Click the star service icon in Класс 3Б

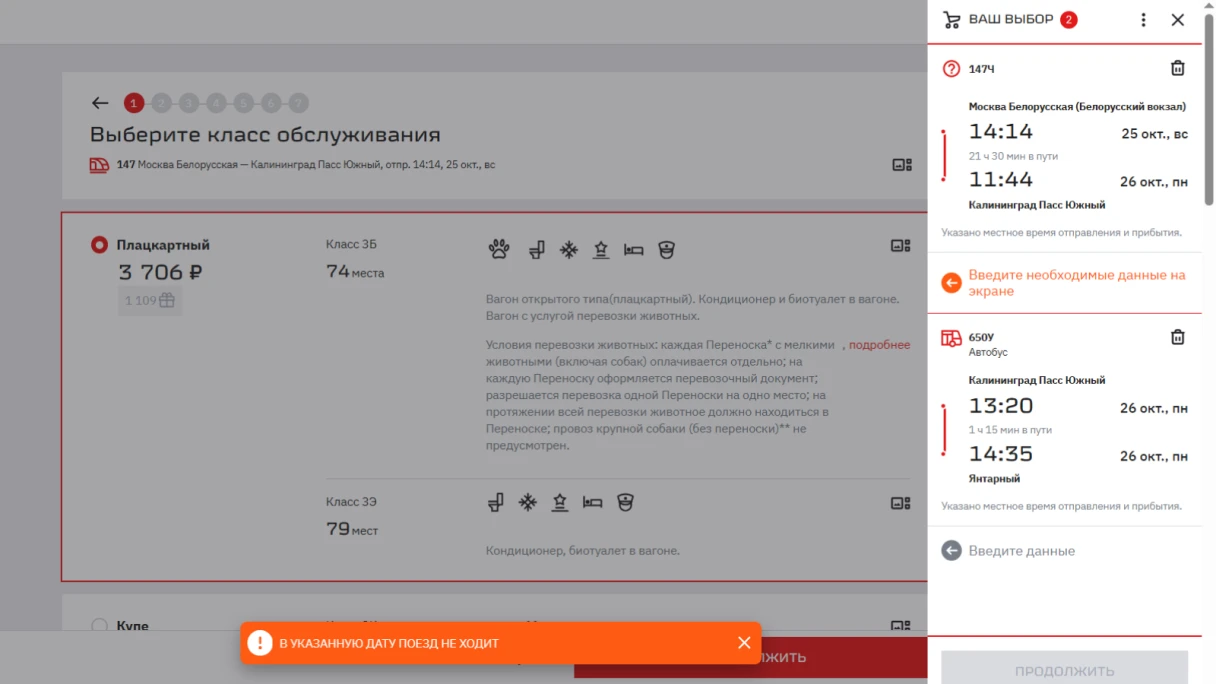point(600,250)
